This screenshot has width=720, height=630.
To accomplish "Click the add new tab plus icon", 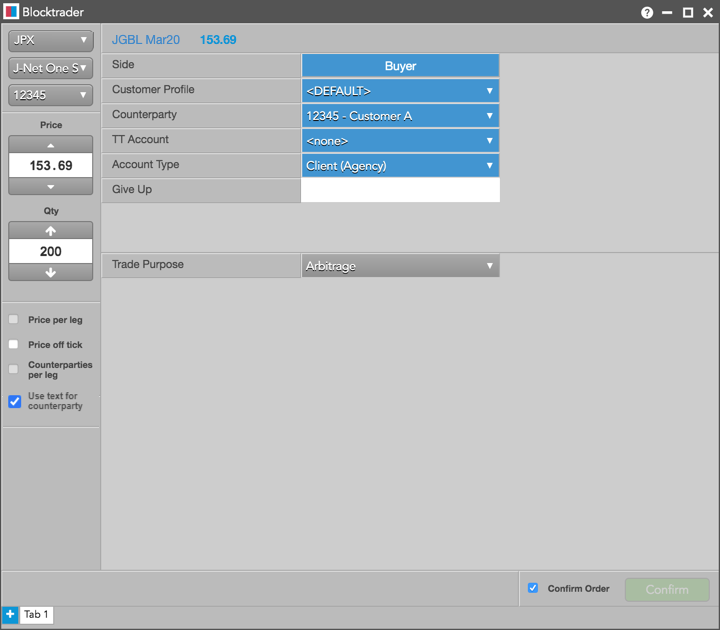I will click(x=10, y=614).
